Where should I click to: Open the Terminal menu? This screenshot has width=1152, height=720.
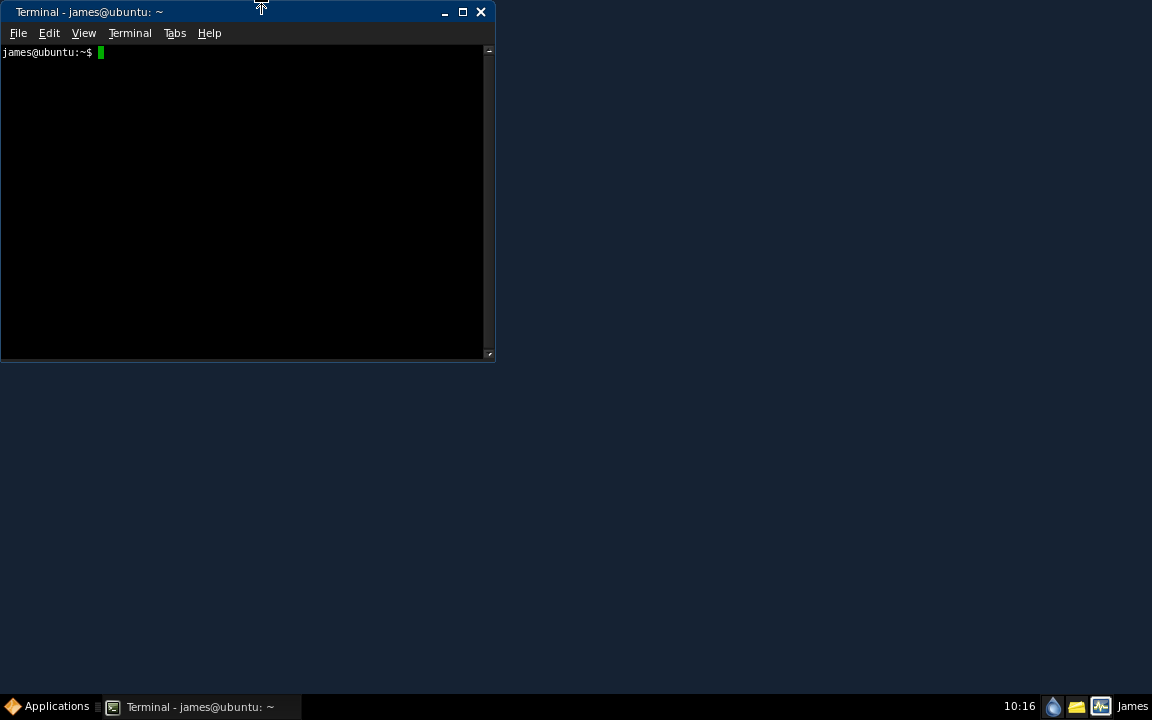point(130,33)
